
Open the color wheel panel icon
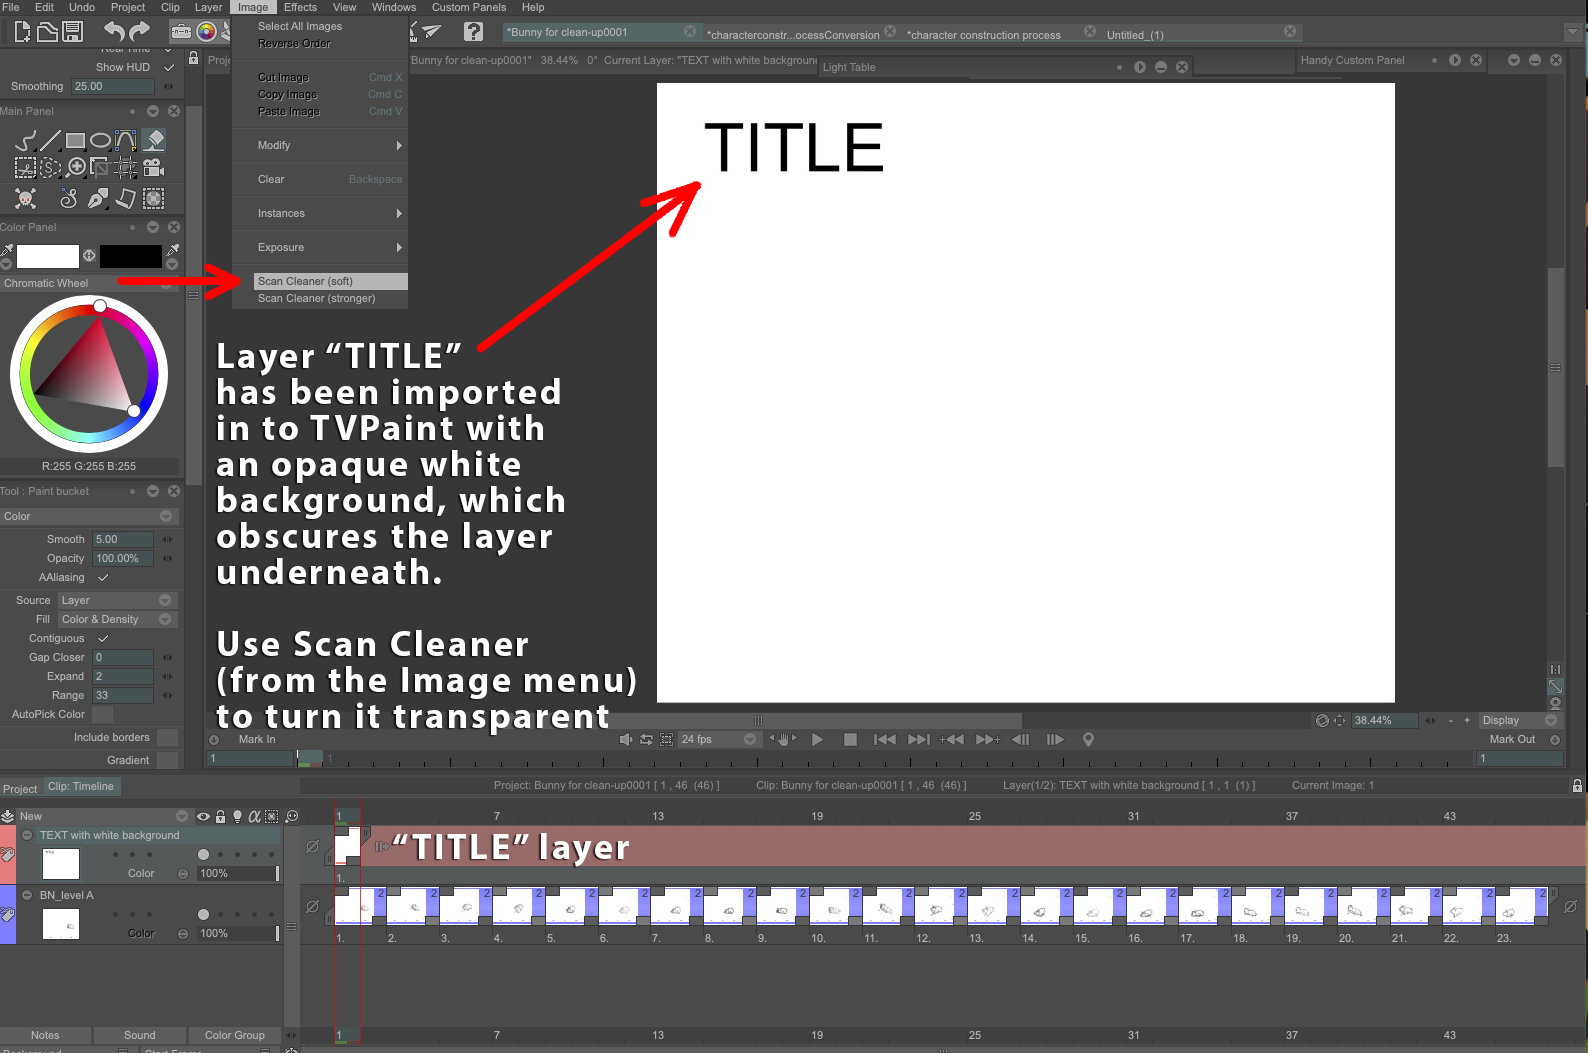[x=207, y=32]
